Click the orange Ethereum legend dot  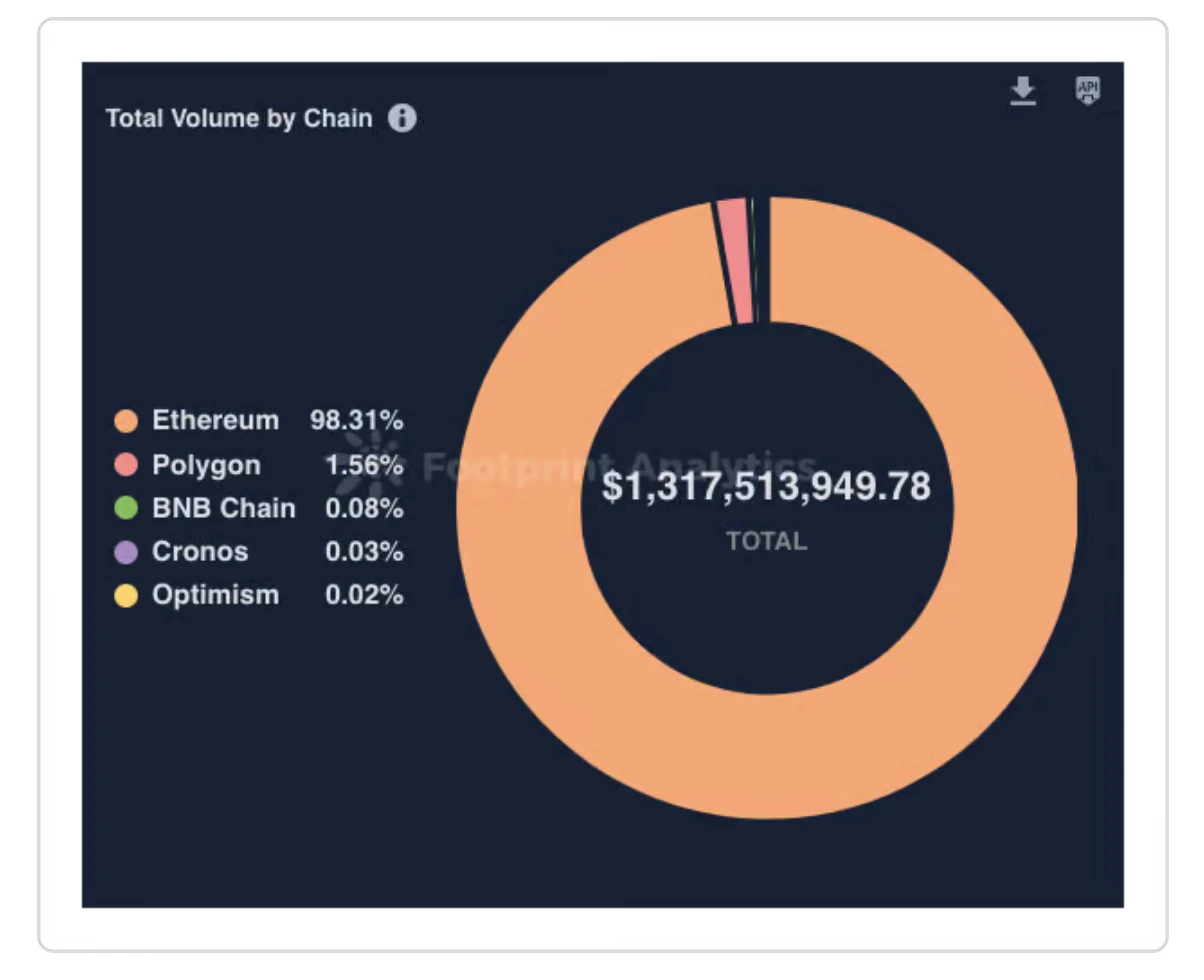pyautogui.click(x=126, y=422)
